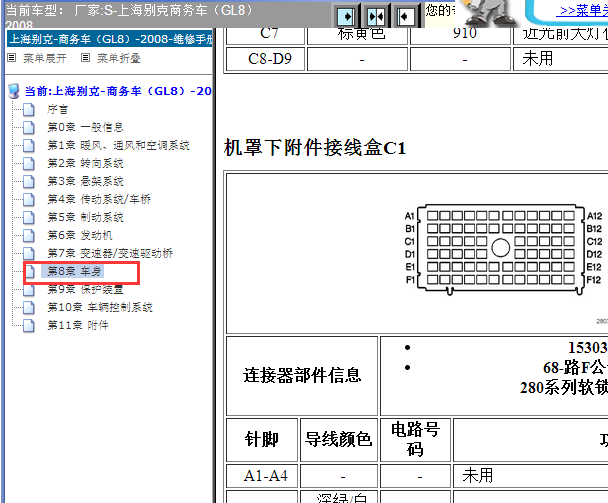Click the 导线颜色 column header

click(339, 440)
